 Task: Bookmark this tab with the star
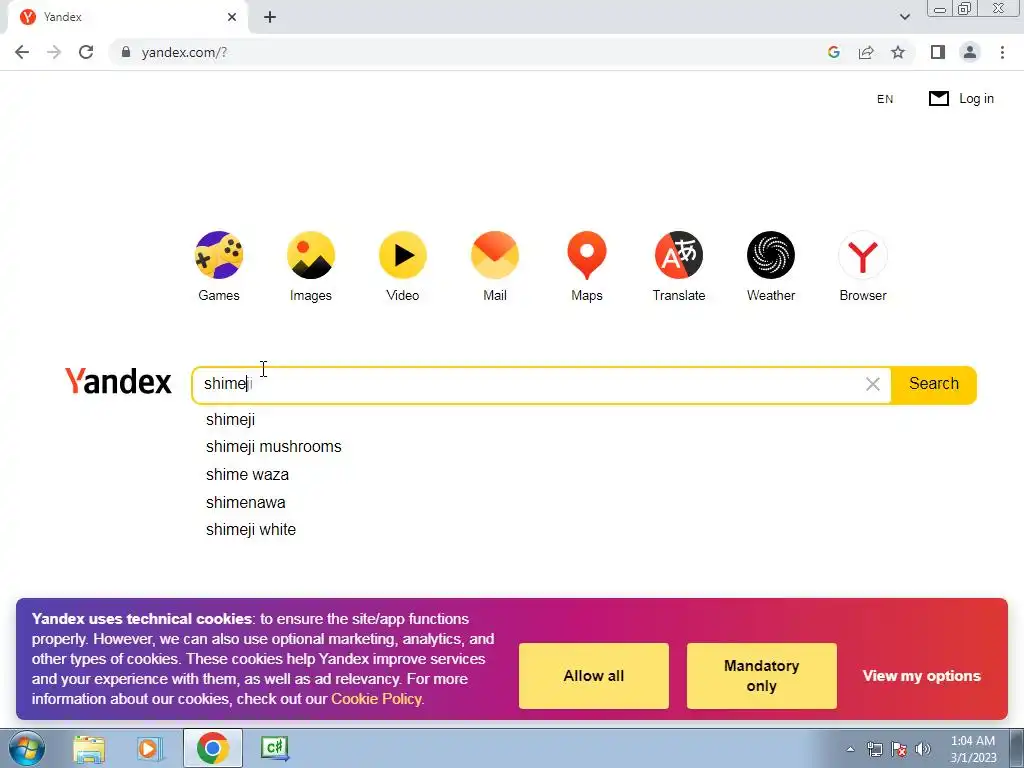click(898, 52)
